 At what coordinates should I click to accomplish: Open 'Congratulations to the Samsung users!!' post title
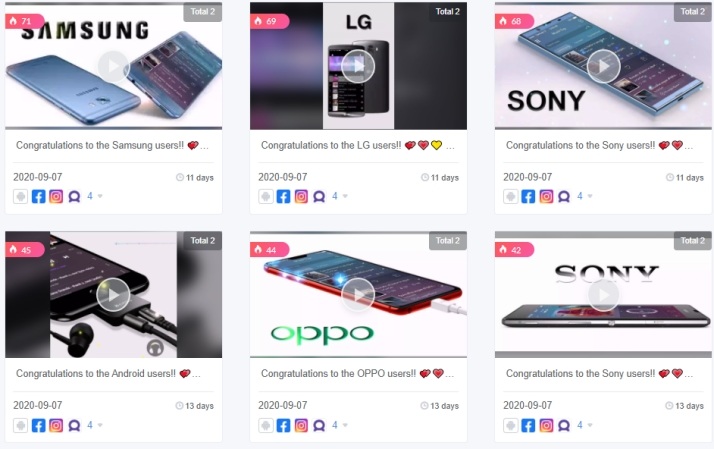[100, 145]
